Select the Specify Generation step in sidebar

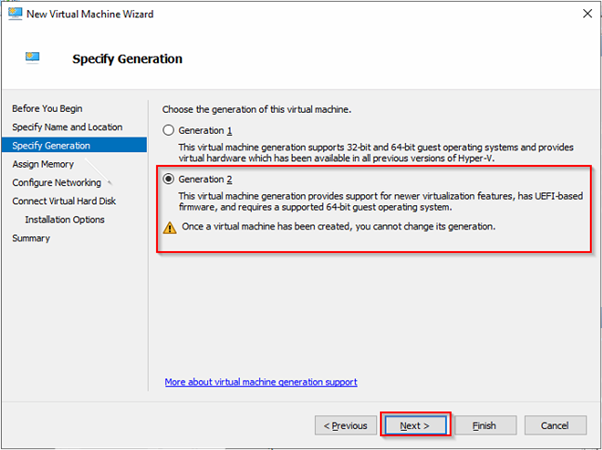coord(51,145)
